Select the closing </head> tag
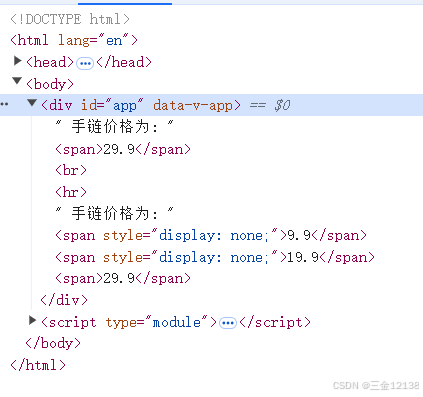 124,62
